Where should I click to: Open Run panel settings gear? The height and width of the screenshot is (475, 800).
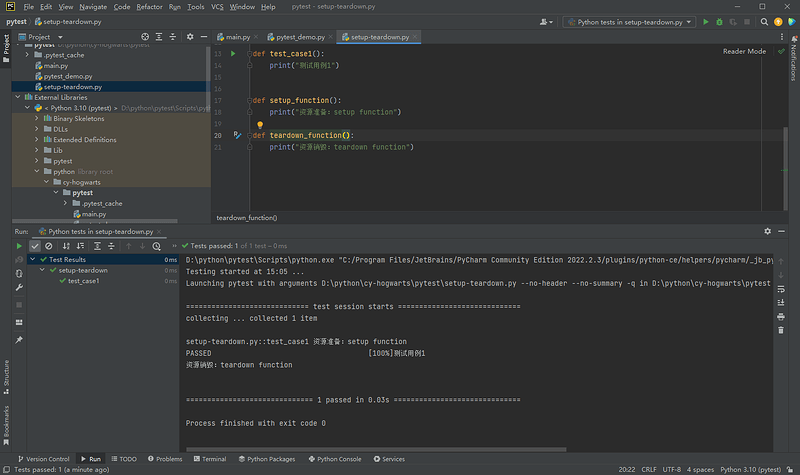tap(767, 231)
